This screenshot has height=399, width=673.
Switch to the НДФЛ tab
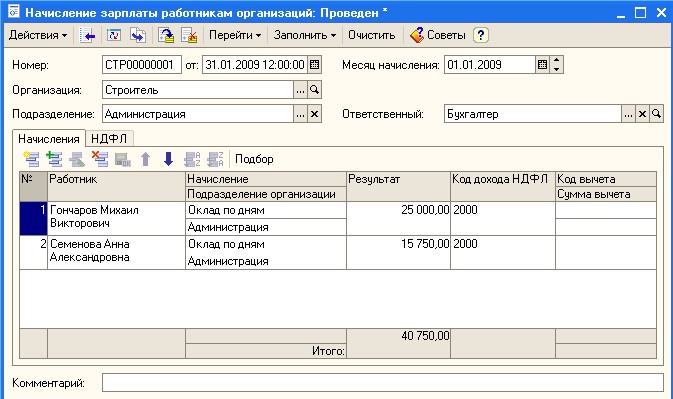click(x=109, y=139)
